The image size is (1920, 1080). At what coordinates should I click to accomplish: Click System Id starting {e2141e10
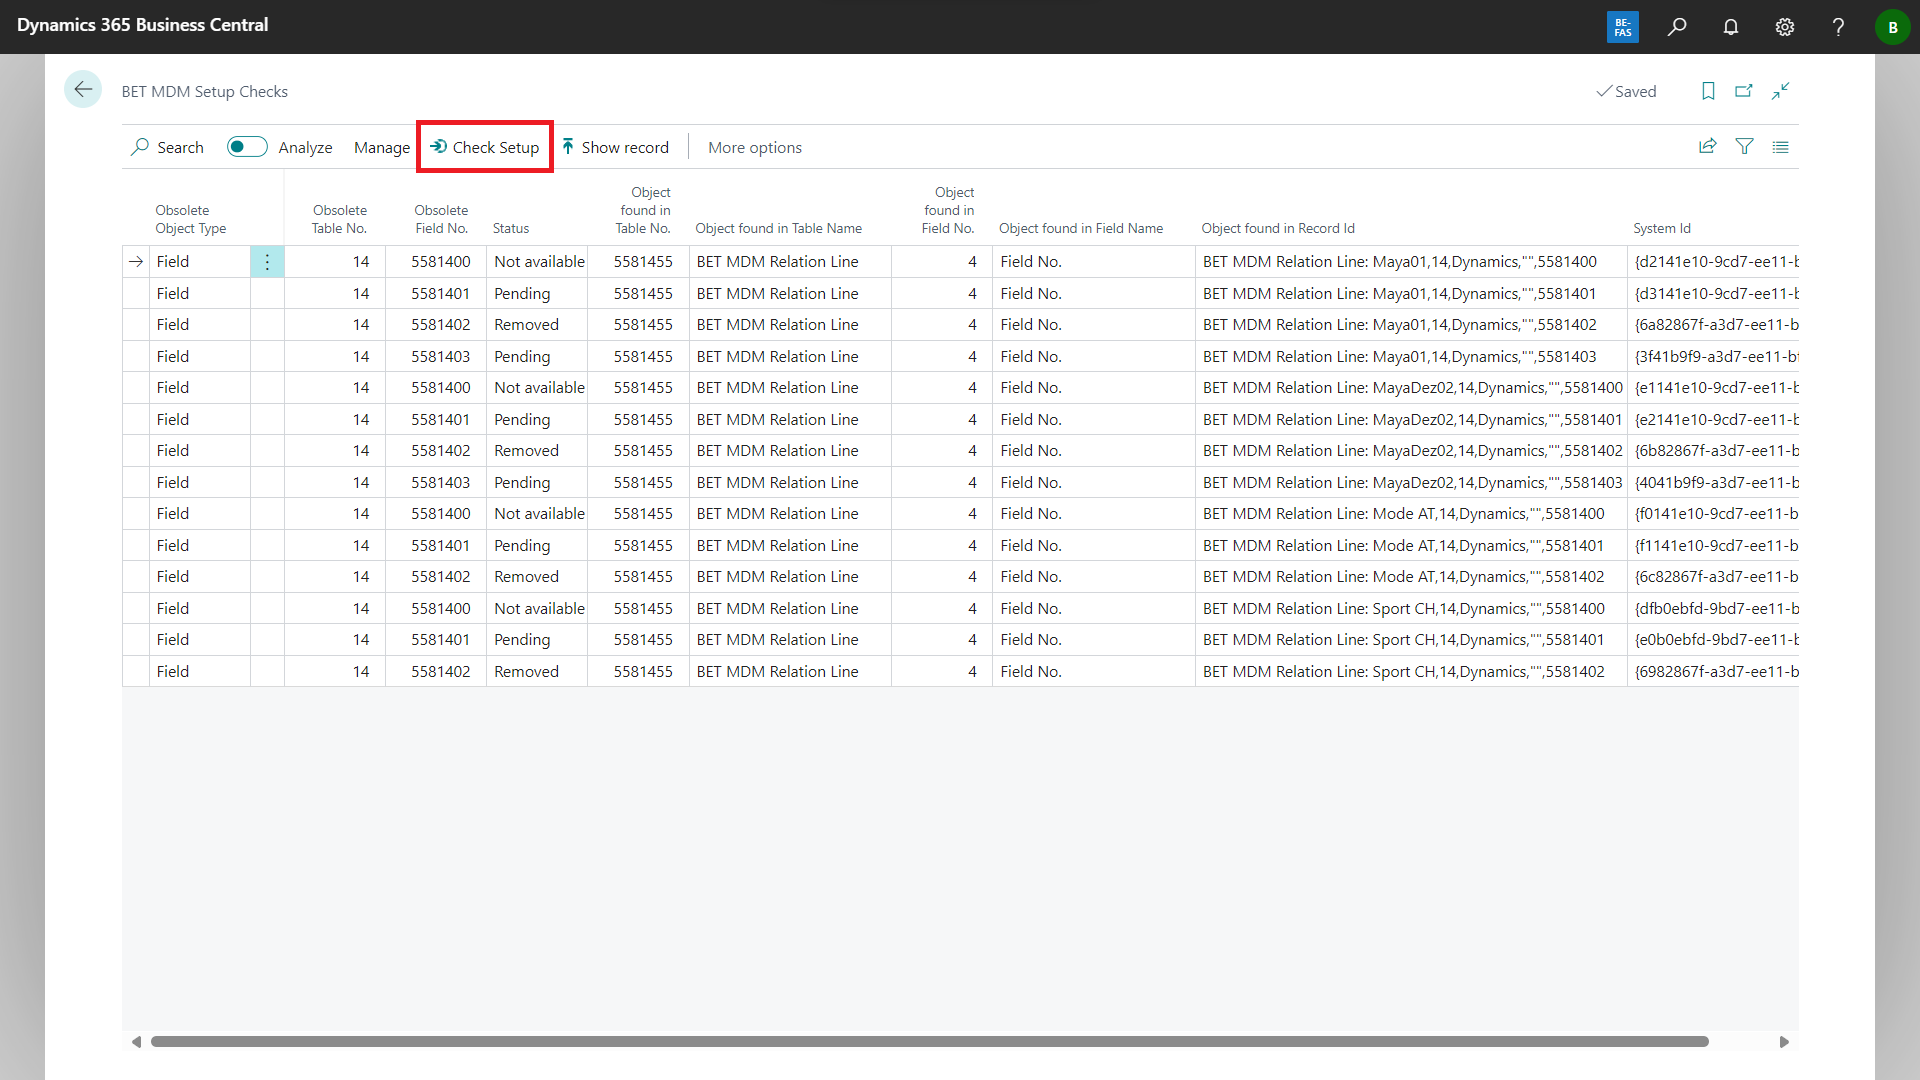[1714, 420]
